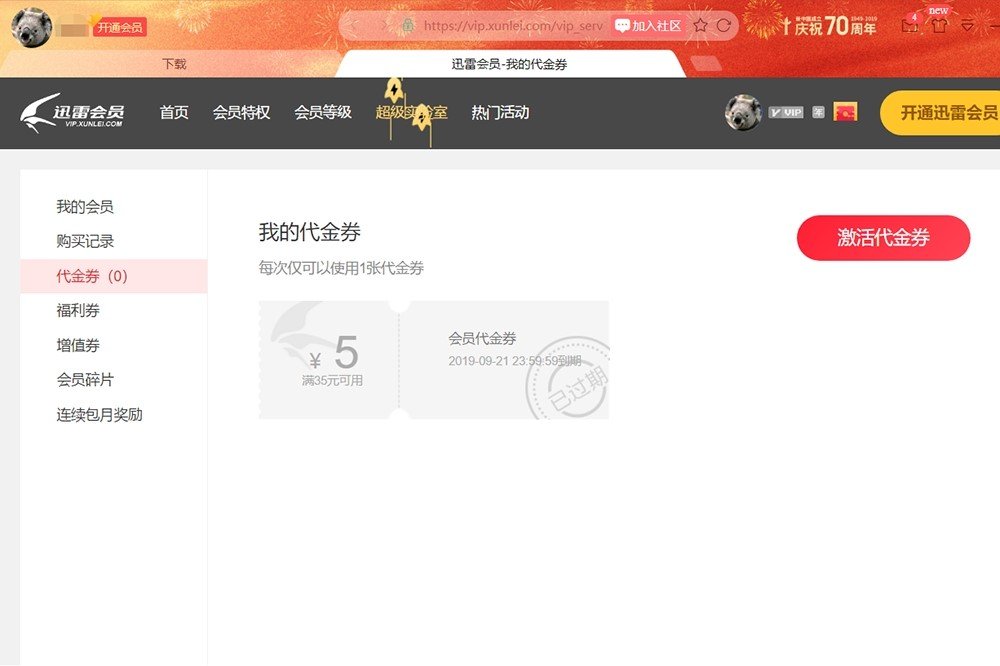Bookmark the page with the star icon
Screen dimensions: 1000x666
(x=700, y=25)
